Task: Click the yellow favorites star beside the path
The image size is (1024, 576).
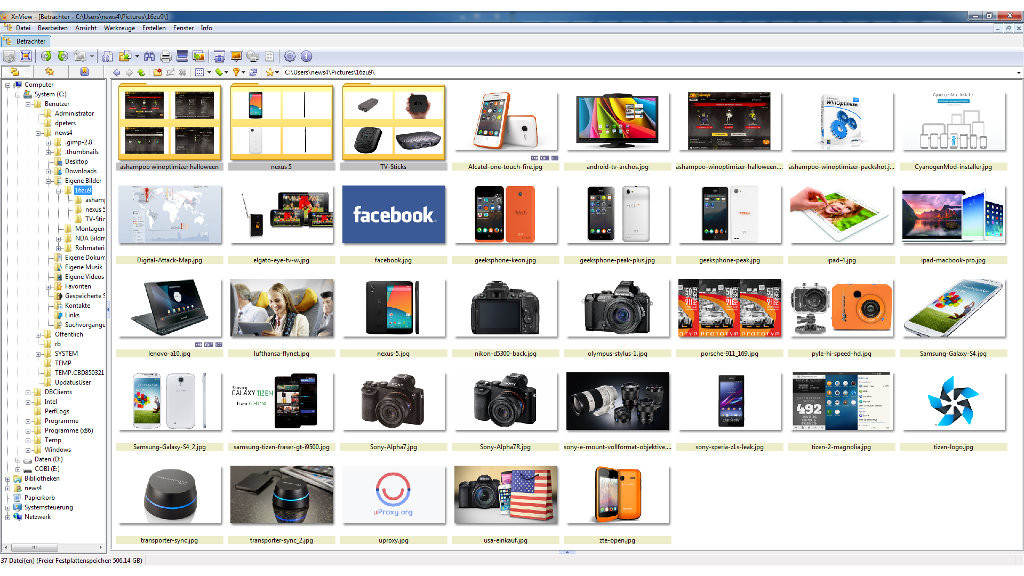Action: point(269,72)
